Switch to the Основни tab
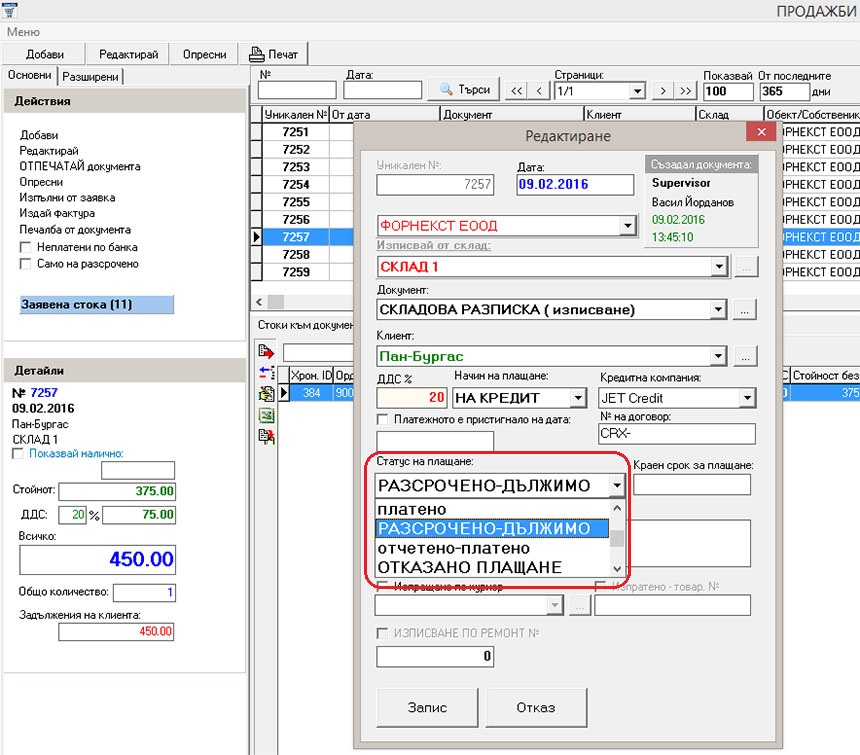This screenshot has height=755, width=860. click(29, 75)
